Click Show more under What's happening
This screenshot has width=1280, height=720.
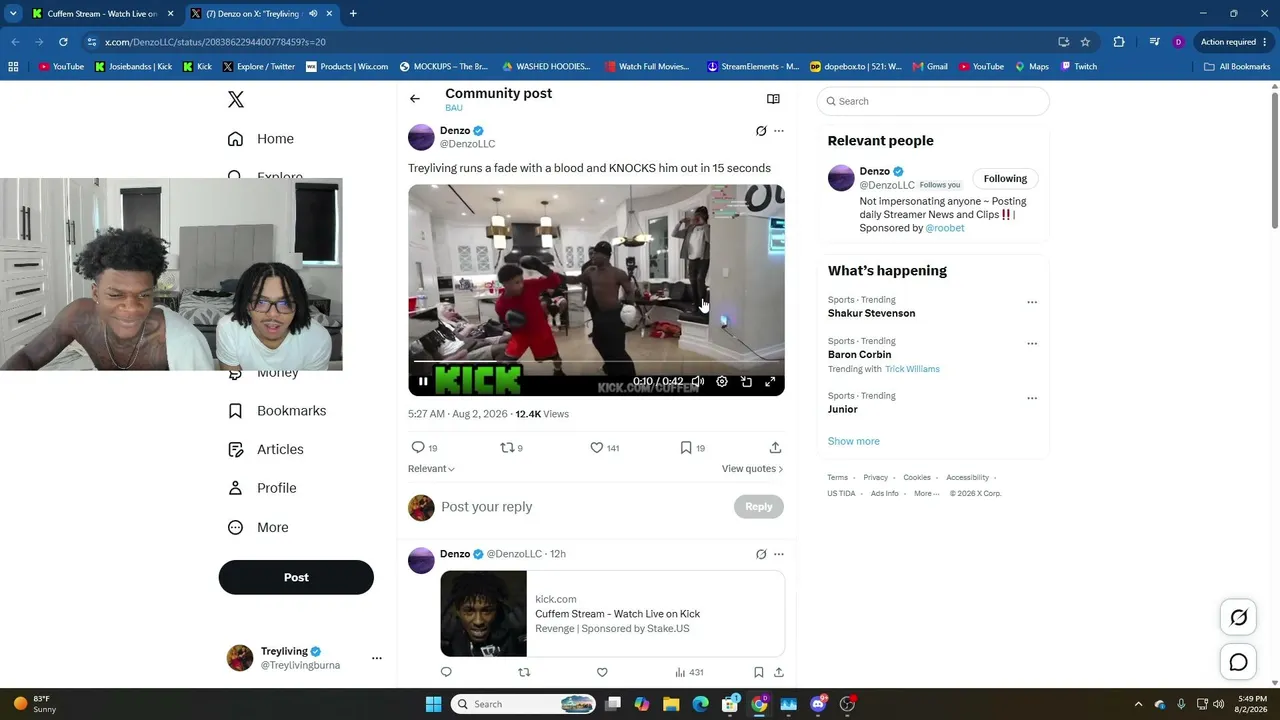[854, 441]
